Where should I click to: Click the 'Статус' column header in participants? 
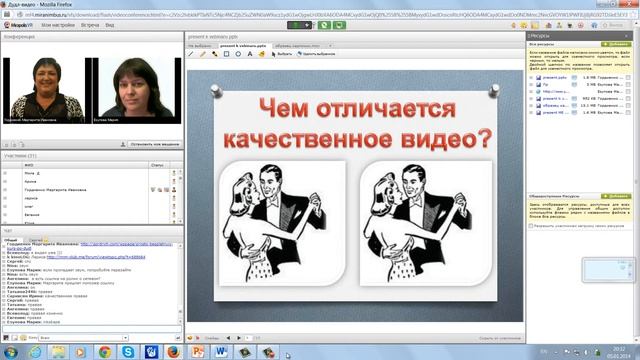pyautogui.click(x=158, y=165)
